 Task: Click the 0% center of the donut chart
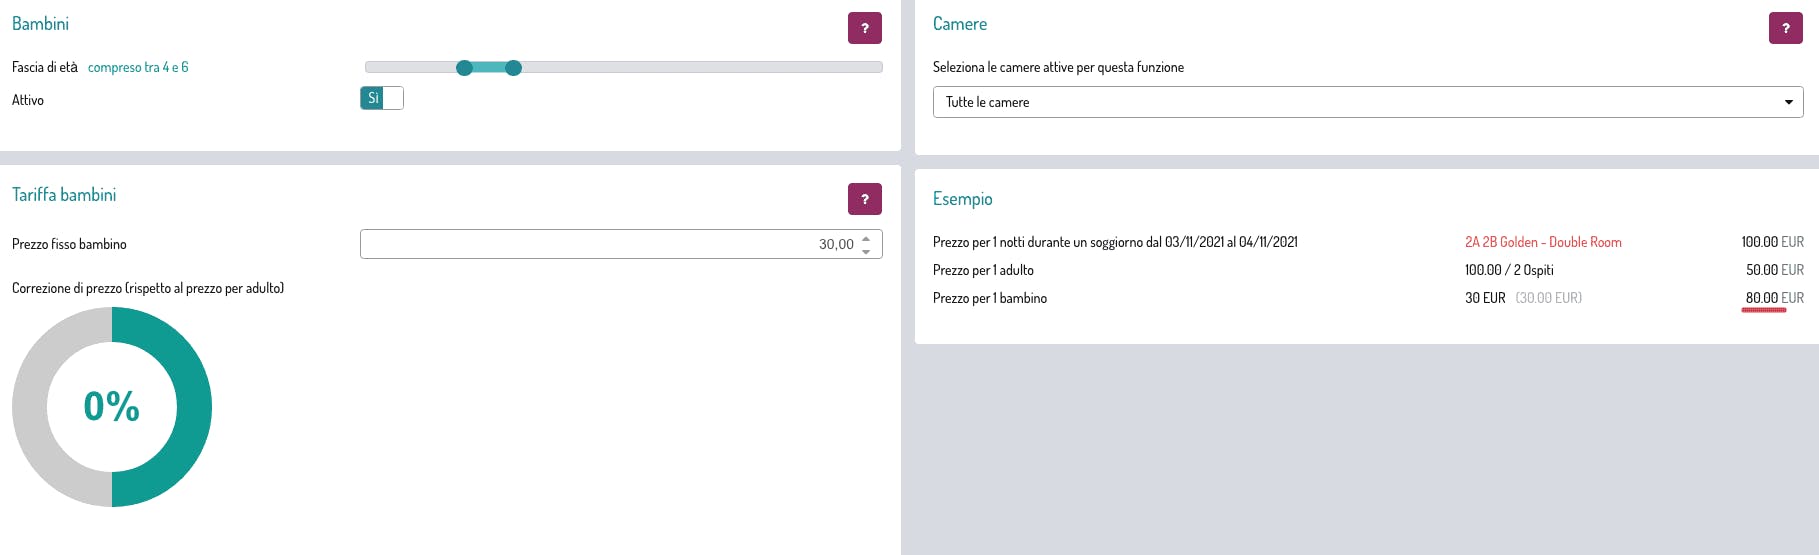point(112,406)
